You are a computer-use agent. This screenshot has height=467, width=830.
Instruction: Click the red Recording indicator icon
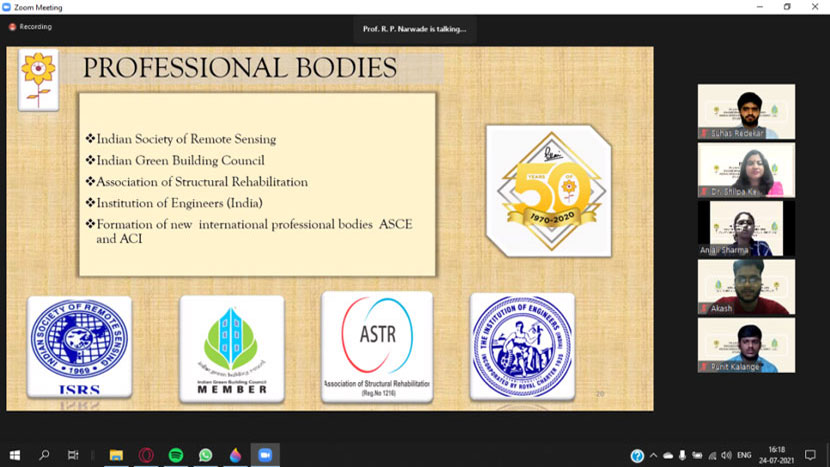tap(12, 27)
